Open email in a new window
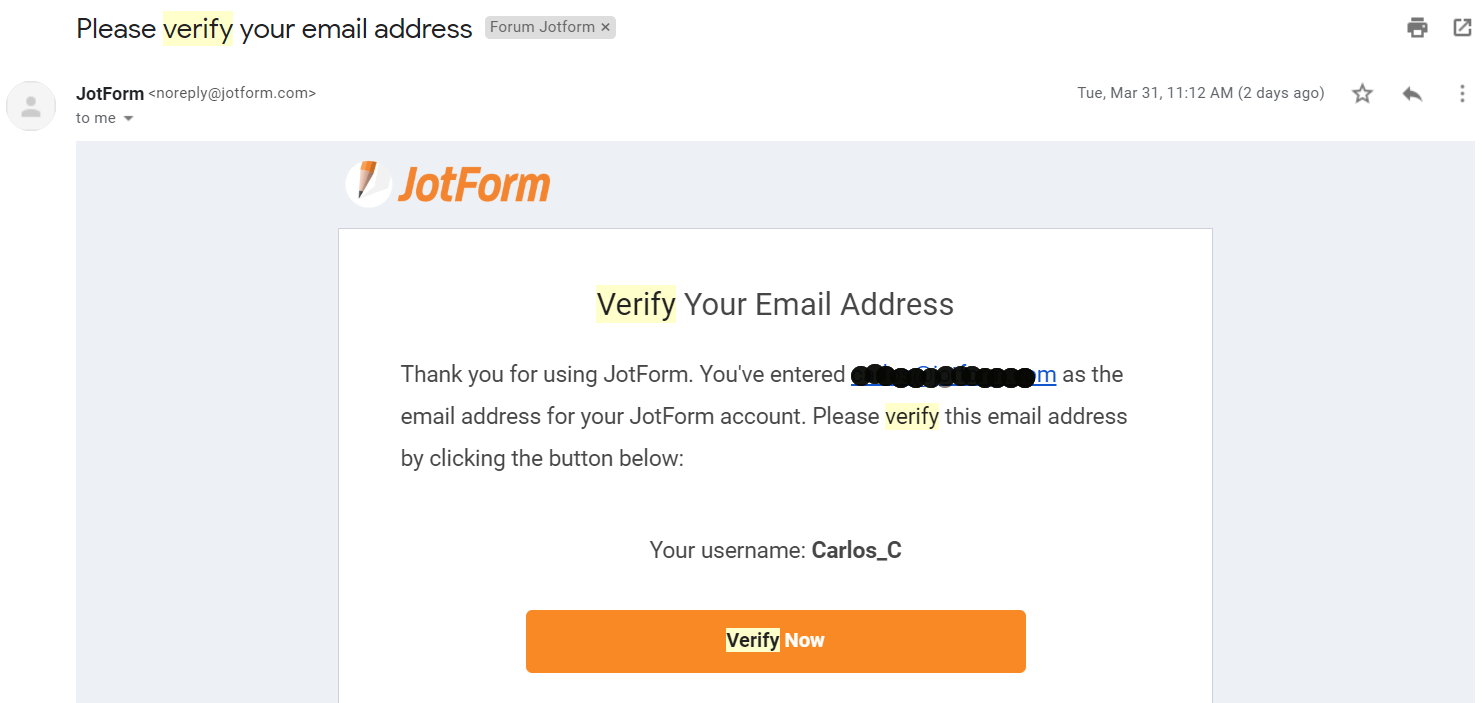 tap(1462, 27)
